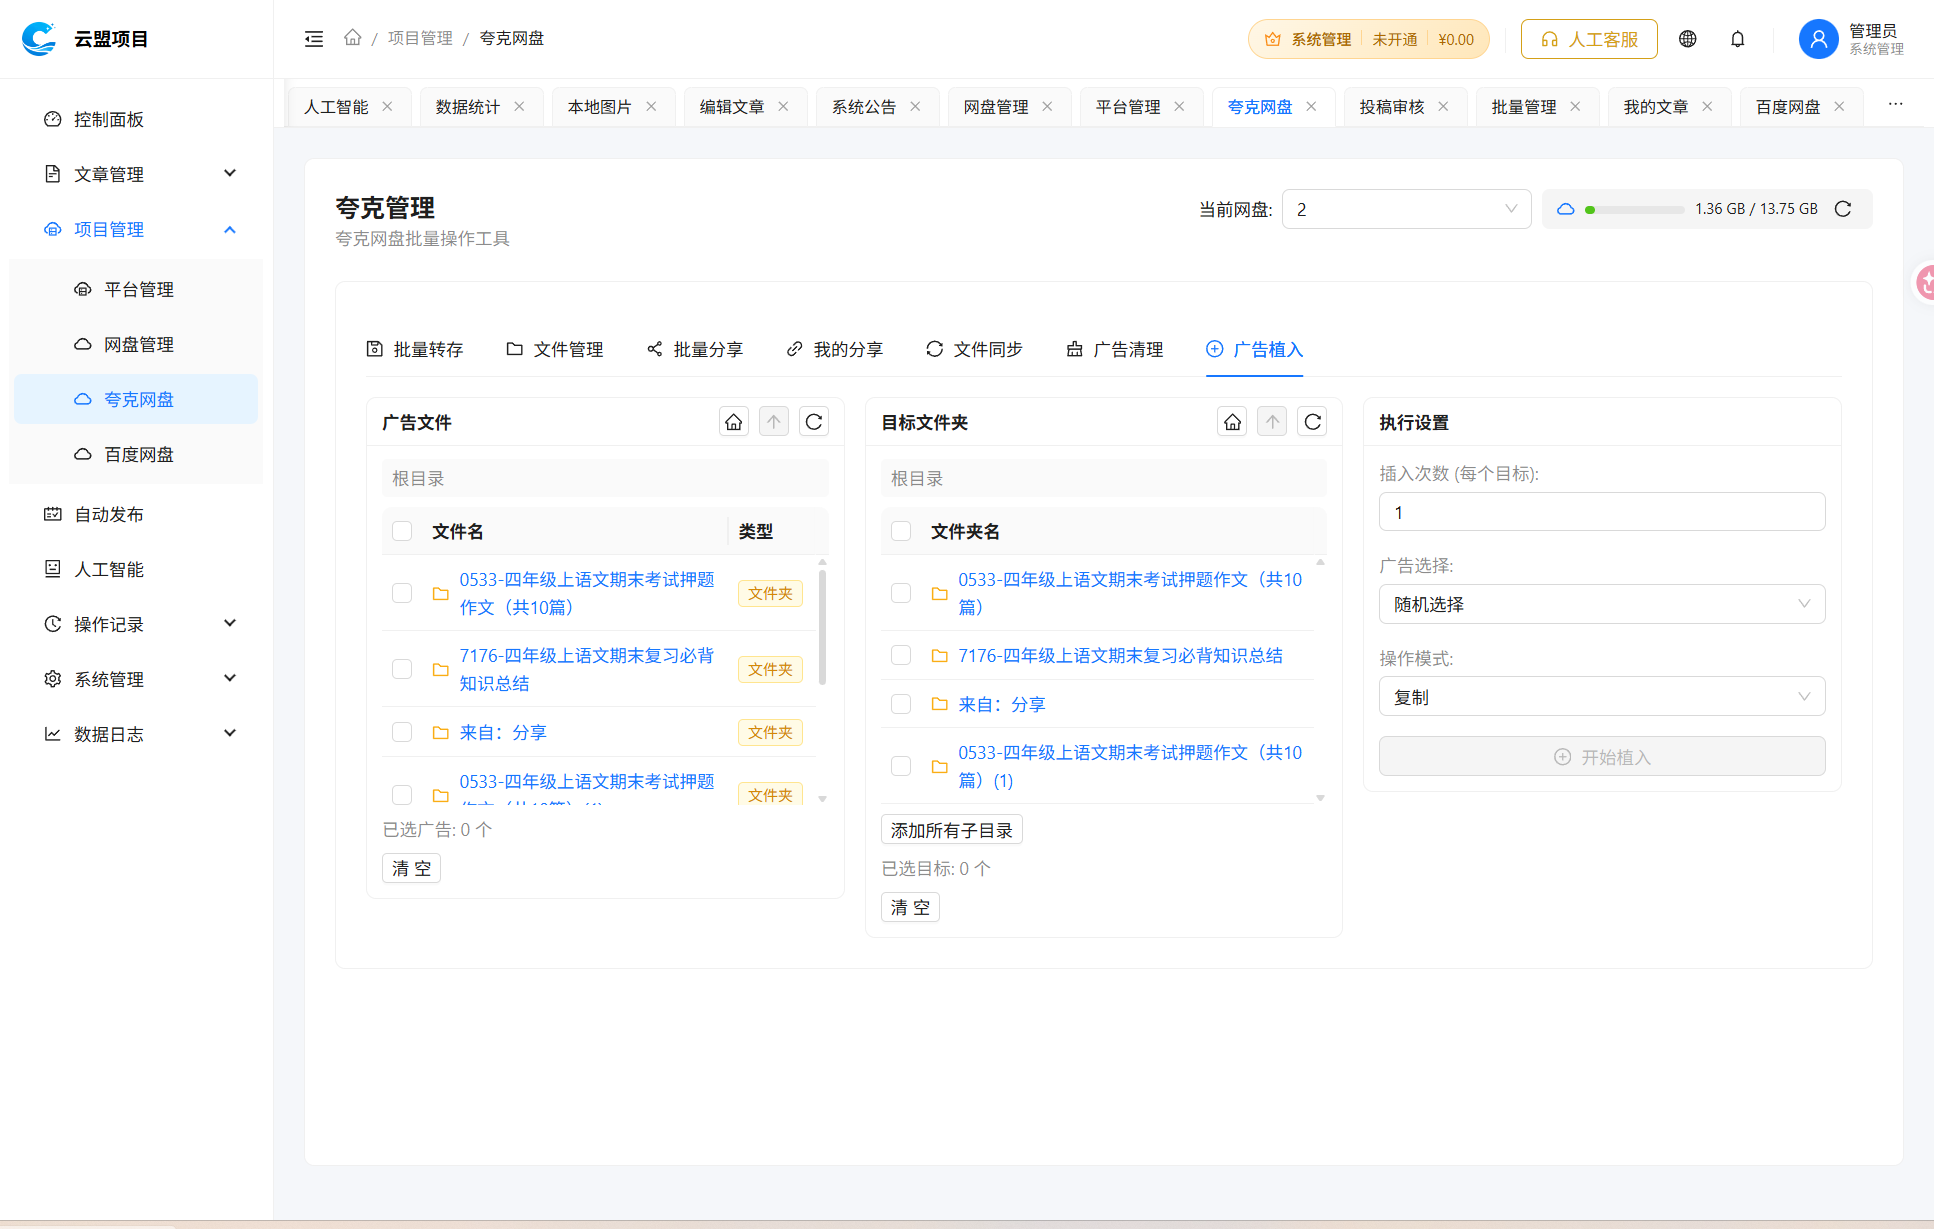
Task: Go up one level in 广告文件 panel
Action: [774, 422]
